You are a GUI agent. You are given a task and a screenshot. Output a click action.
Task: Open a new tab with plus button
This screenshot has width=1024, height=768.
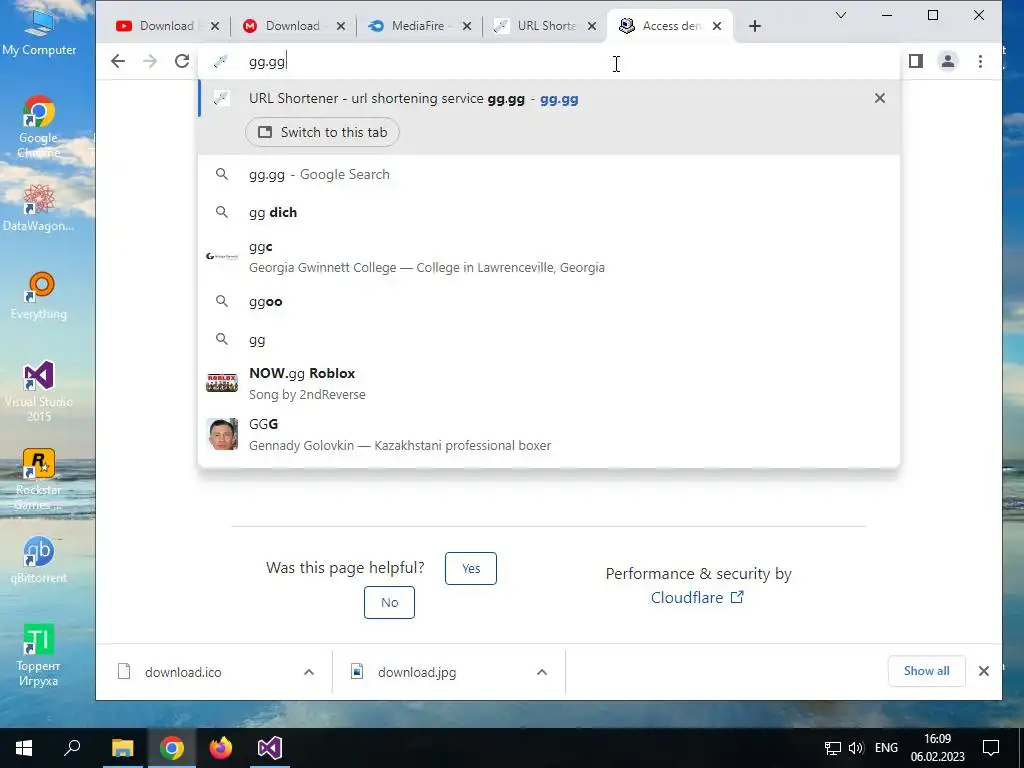click(x=755, y=26)
